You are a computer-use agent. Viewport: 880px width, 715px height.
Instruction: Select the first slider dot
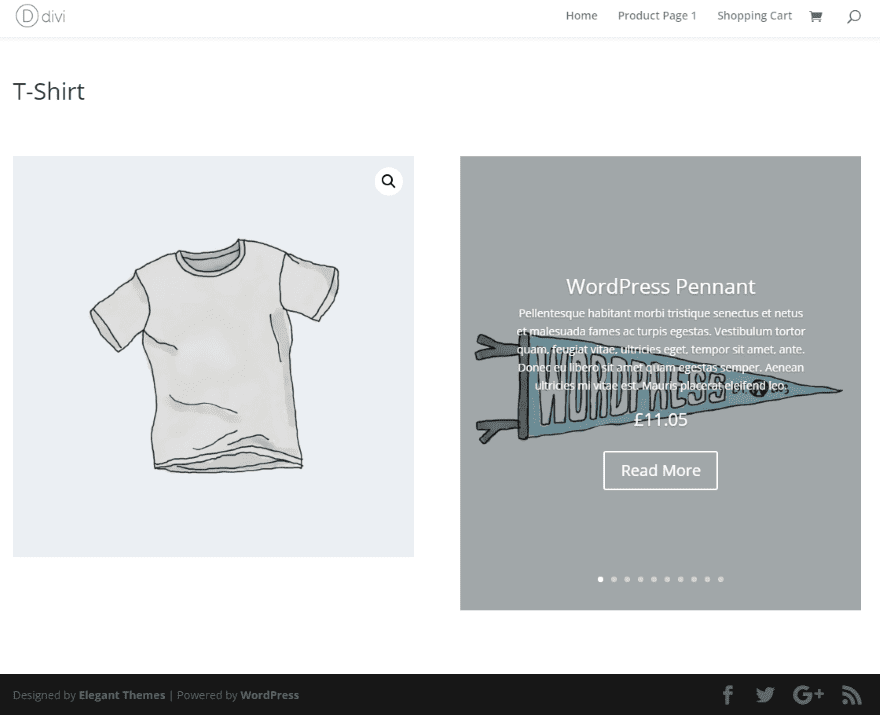coord(601,579)
